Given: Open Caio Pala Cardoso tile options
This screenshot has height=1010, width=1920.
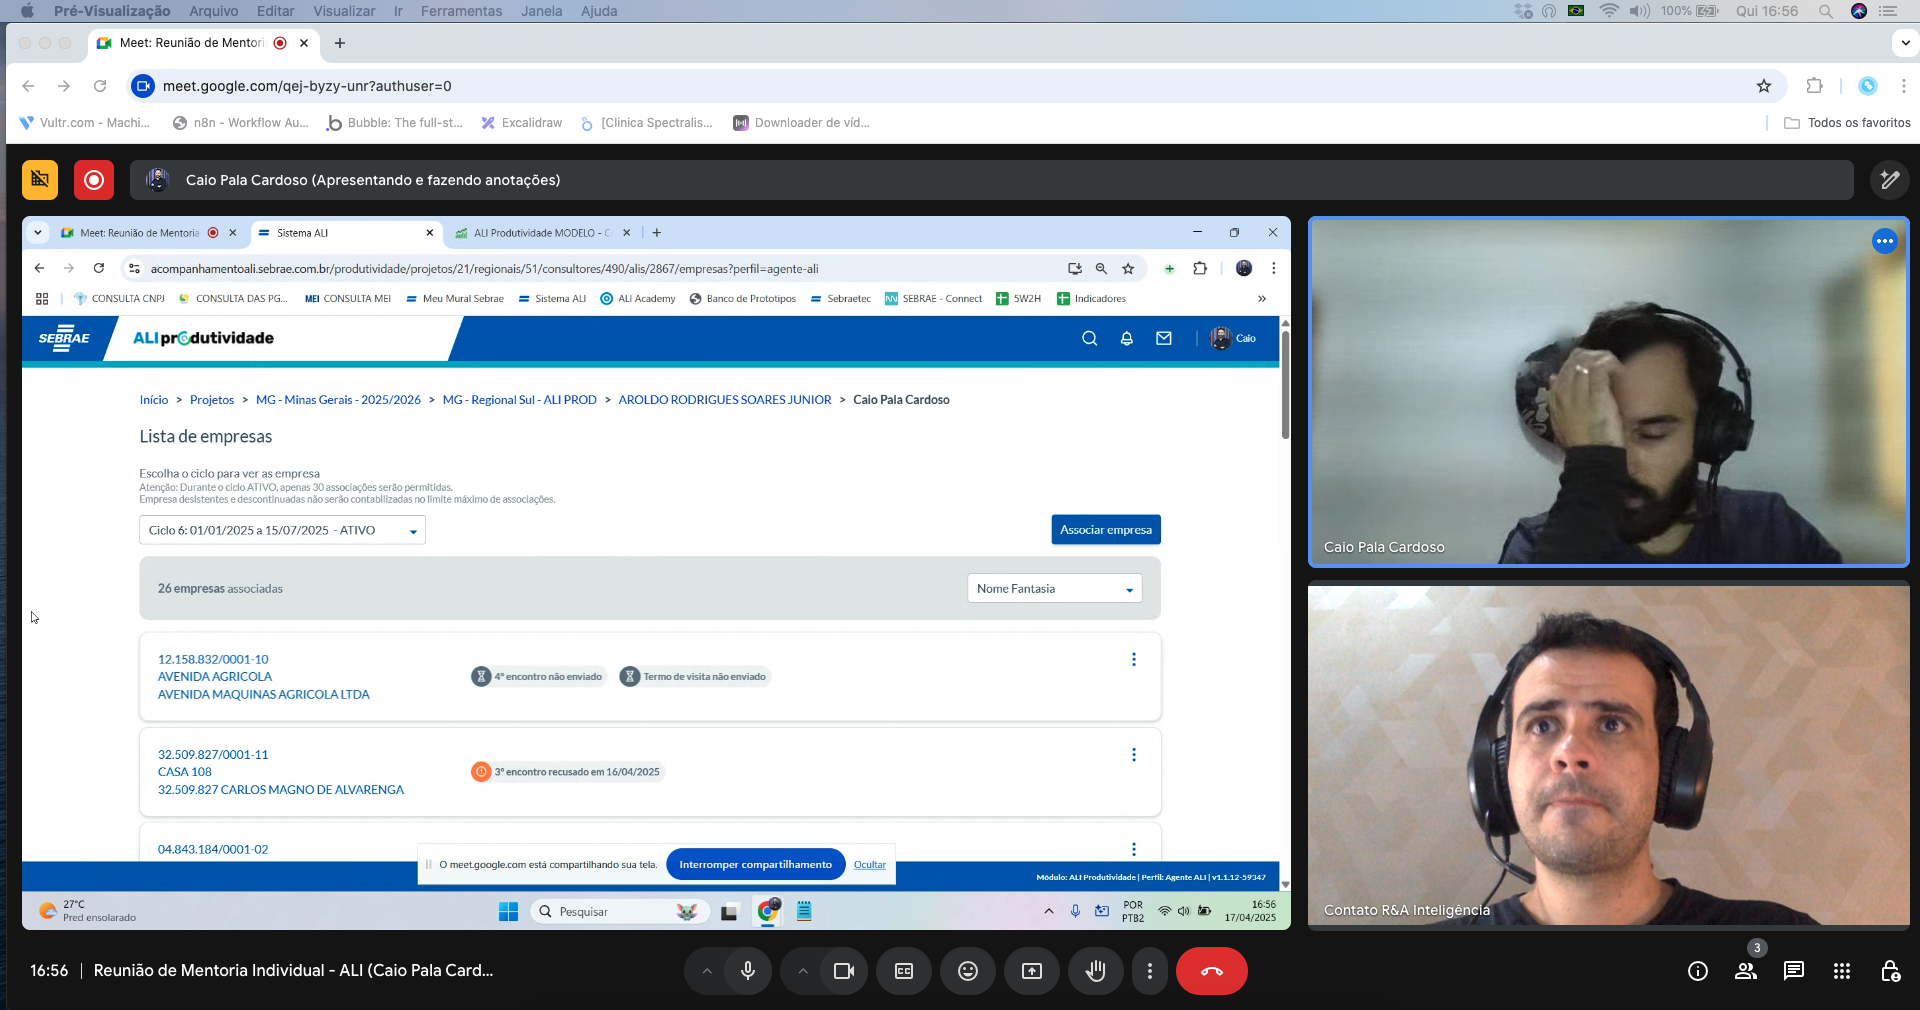Looking at the screenshot, I should click(x=1885, y=241).
